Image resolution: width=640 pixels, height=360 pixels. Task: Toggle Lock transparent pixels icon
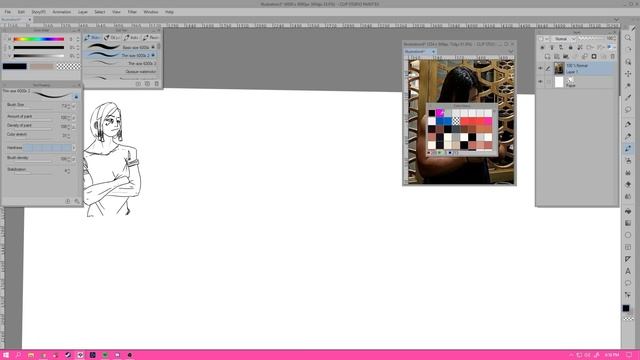pyautogui.click(x=580, y=47)
